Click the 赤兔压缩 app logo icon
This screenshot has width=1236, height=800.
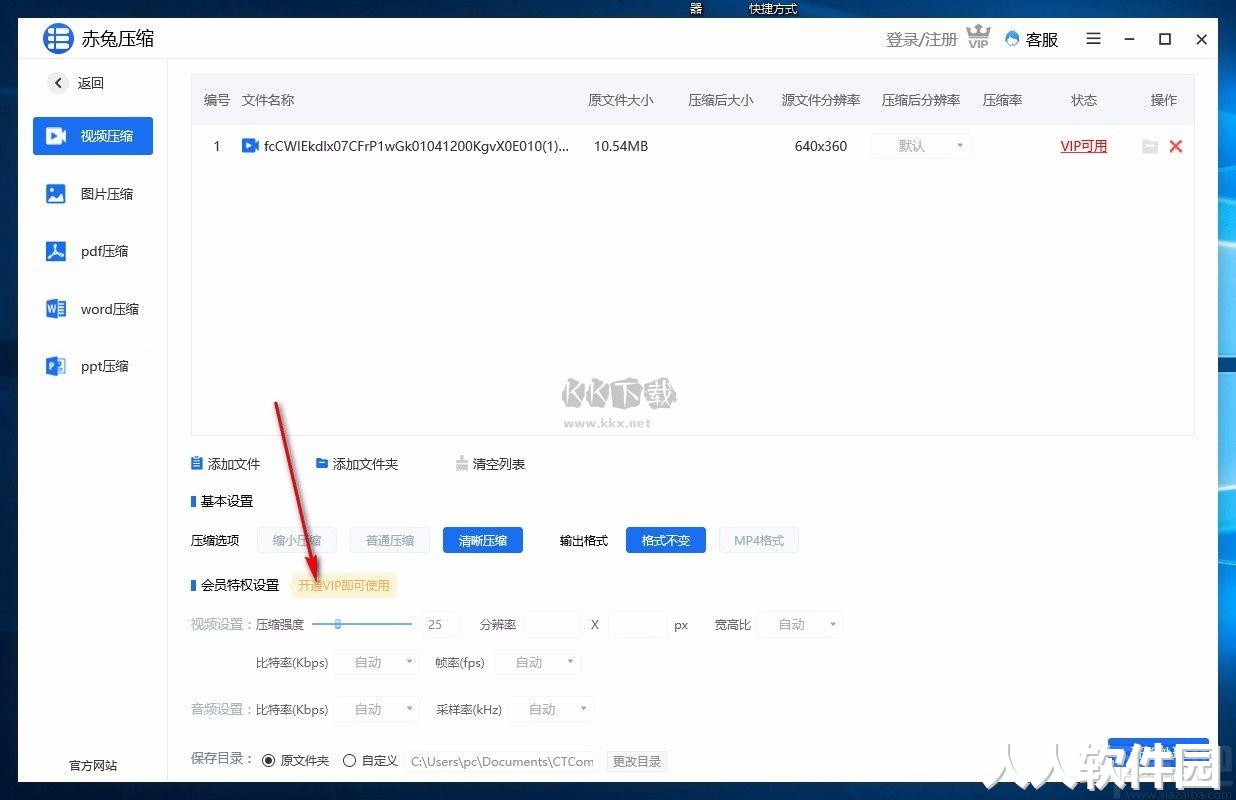59,39
